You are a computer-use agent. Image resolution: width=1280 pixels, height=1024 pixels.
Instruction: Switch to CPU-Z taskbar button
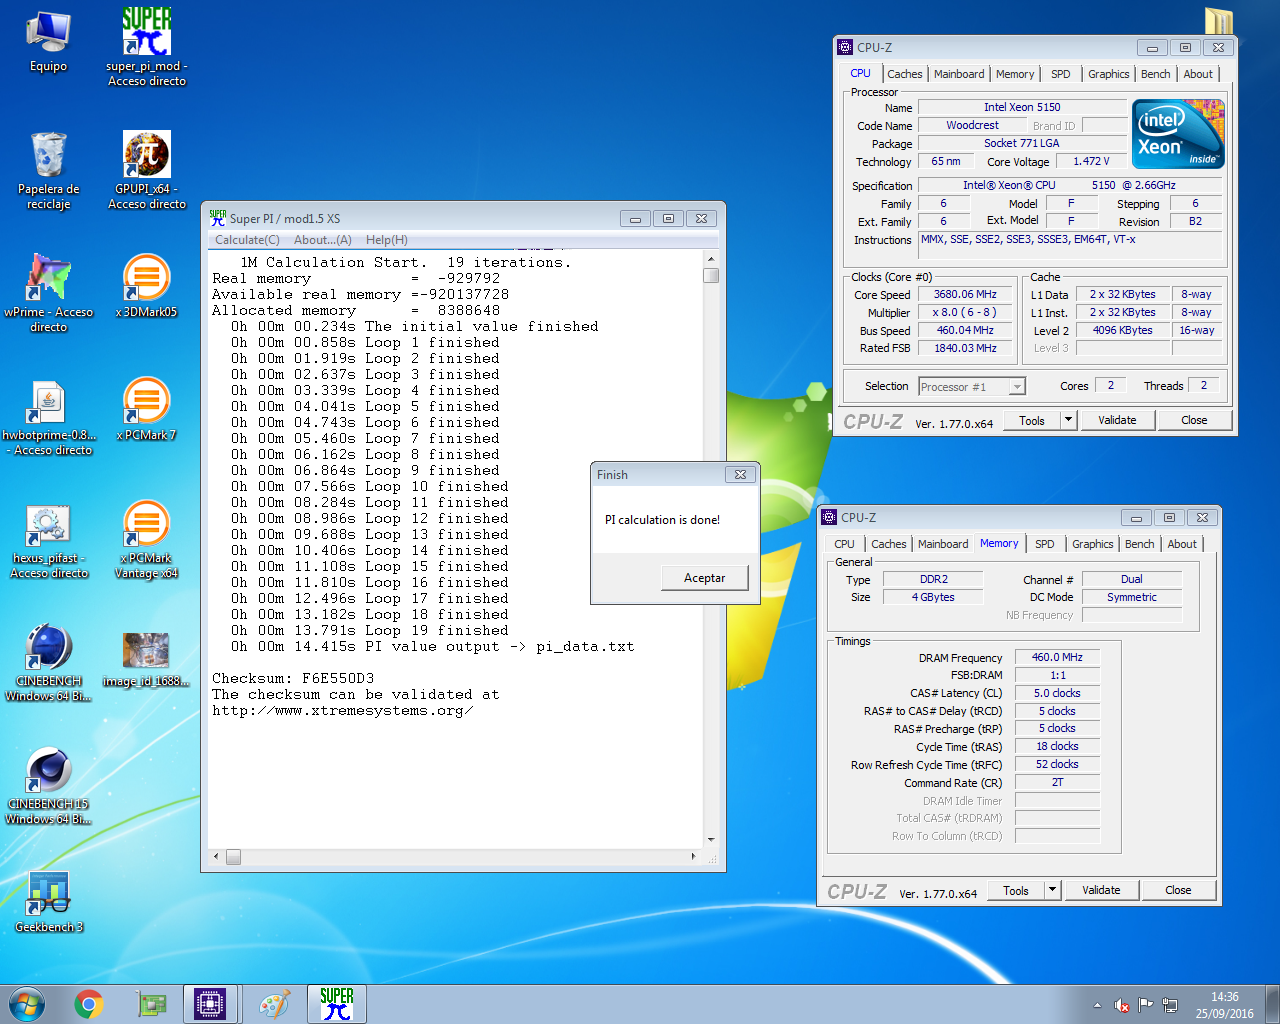[211, 1004]
